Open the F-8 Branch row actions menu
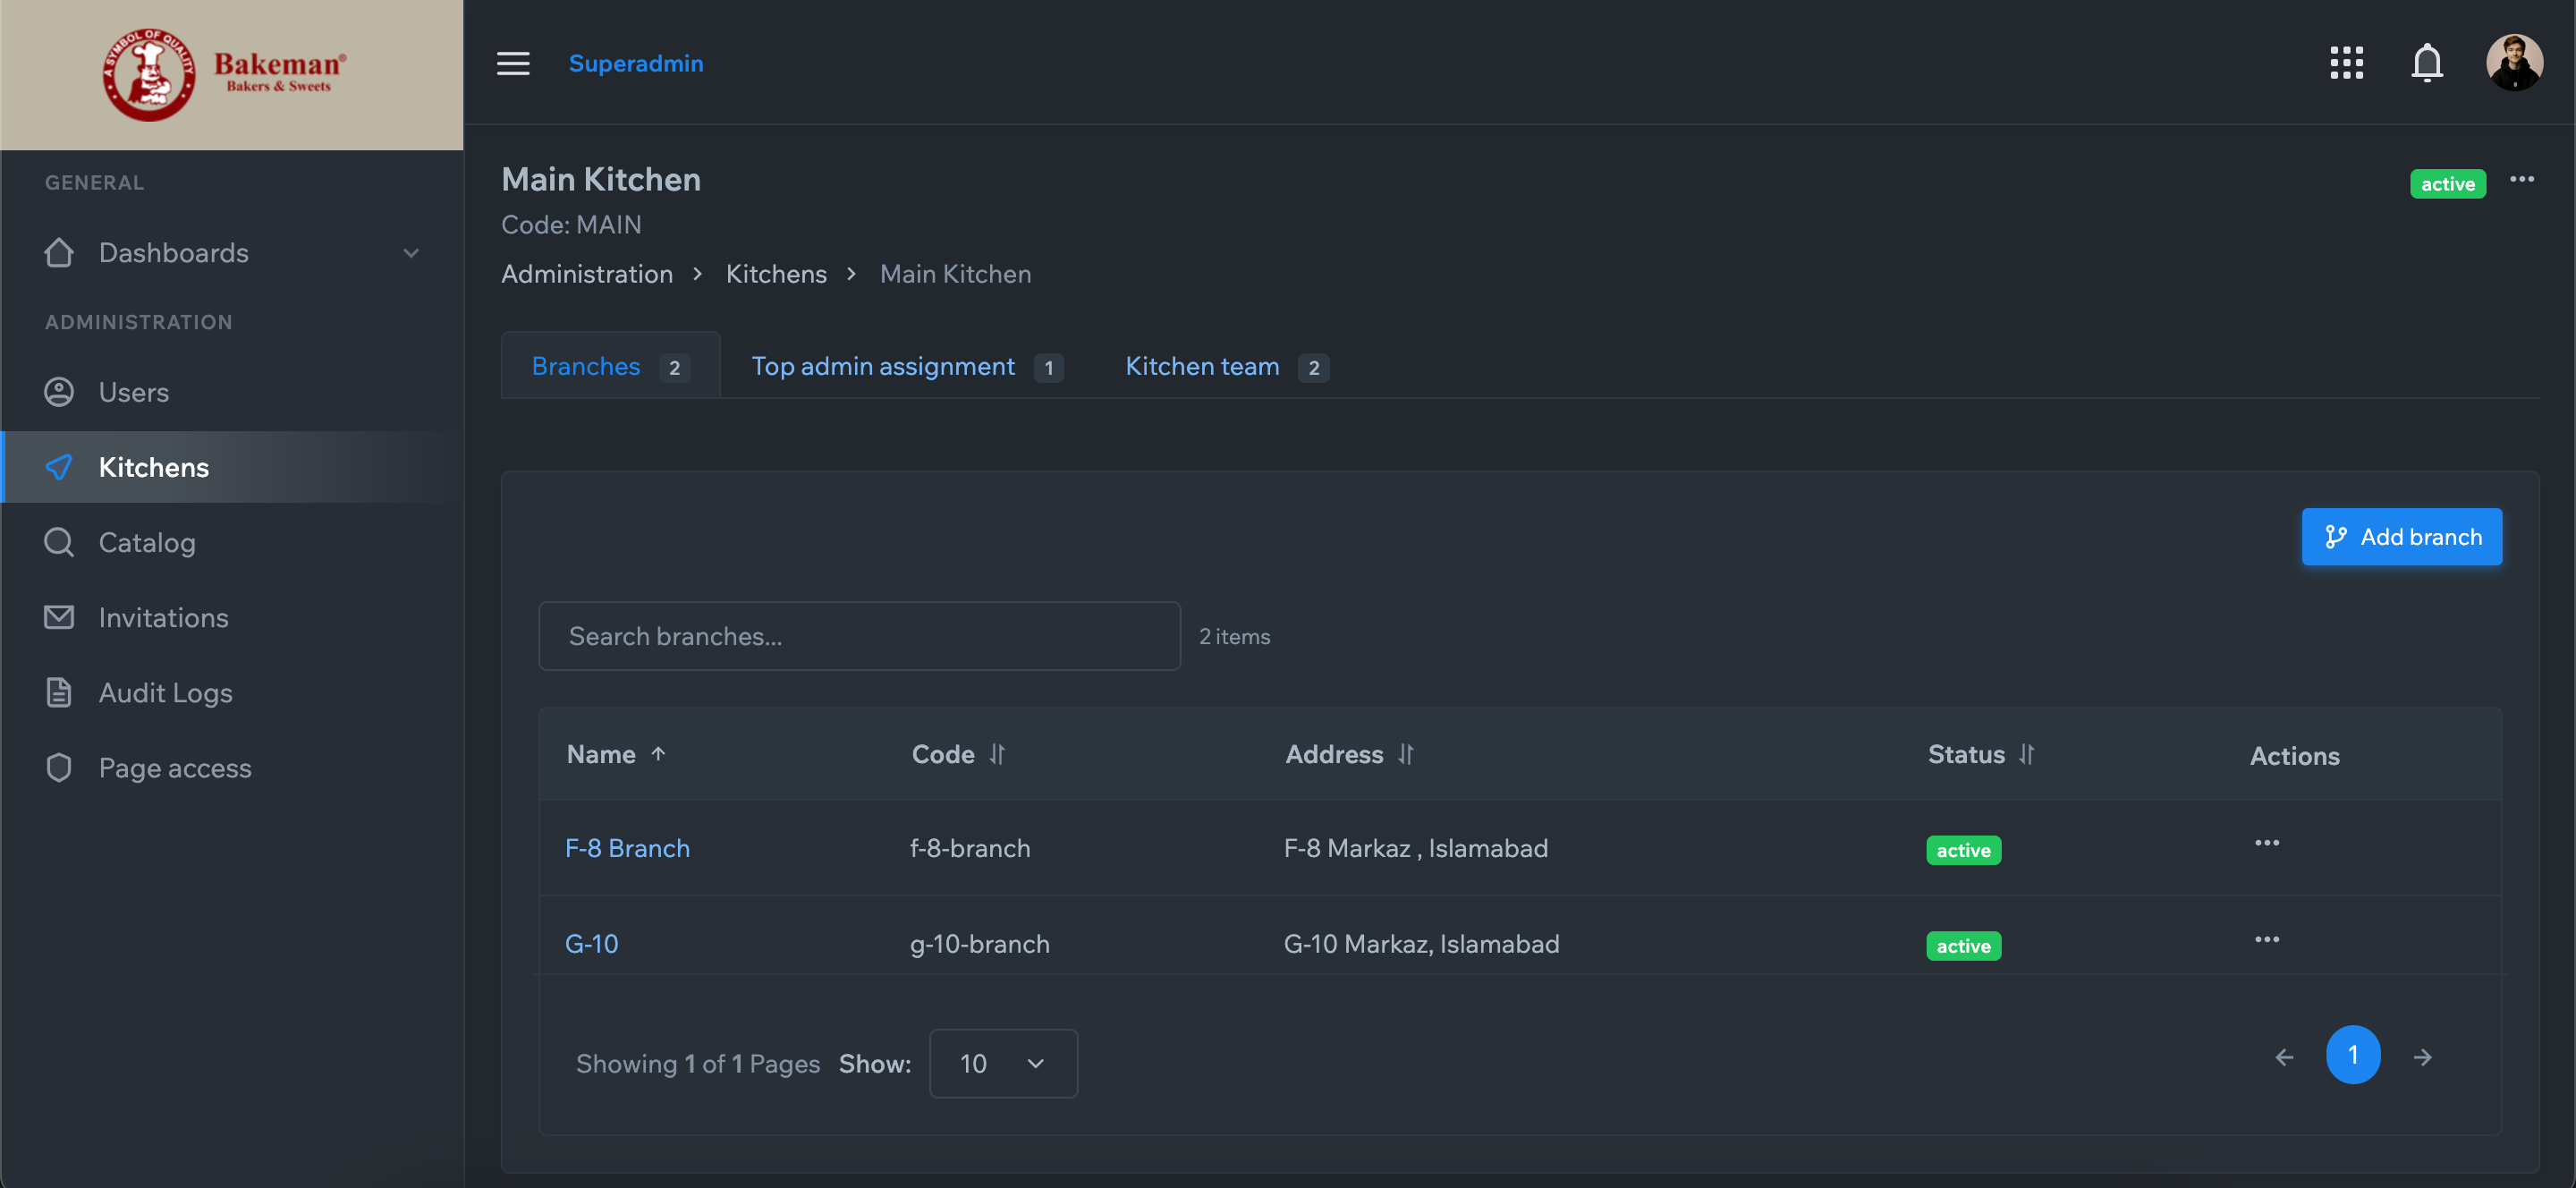 (x=2267, y=843)
